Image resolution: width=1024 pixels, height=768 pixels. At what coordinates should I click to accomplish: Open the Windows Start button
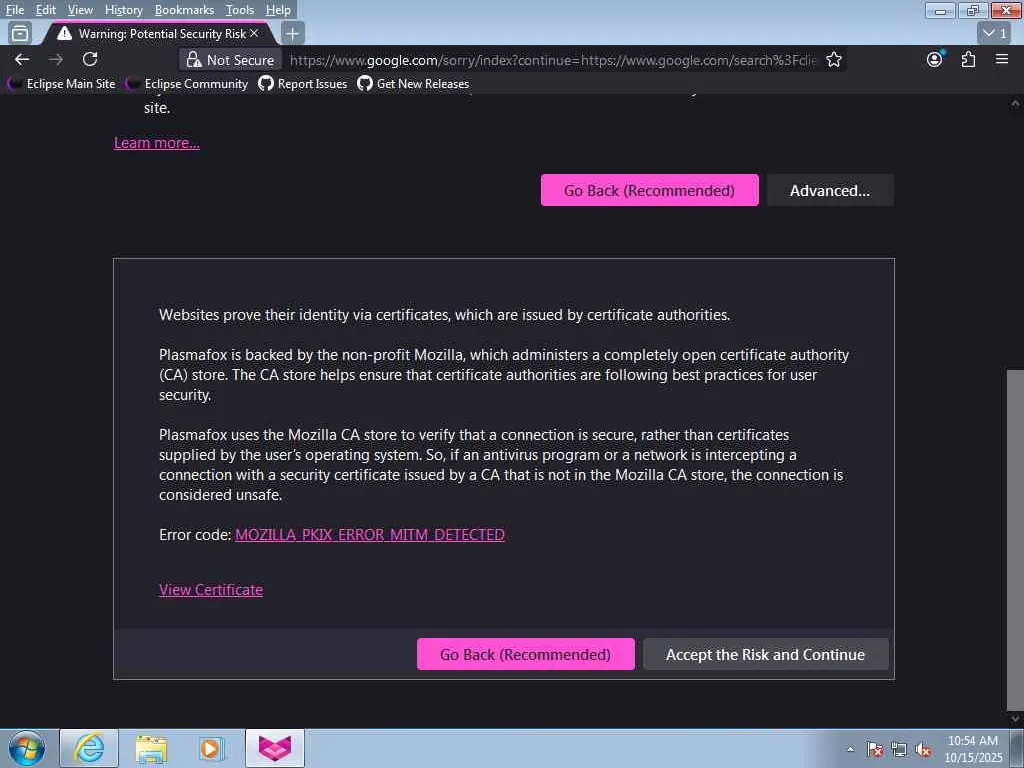point(27,748)
